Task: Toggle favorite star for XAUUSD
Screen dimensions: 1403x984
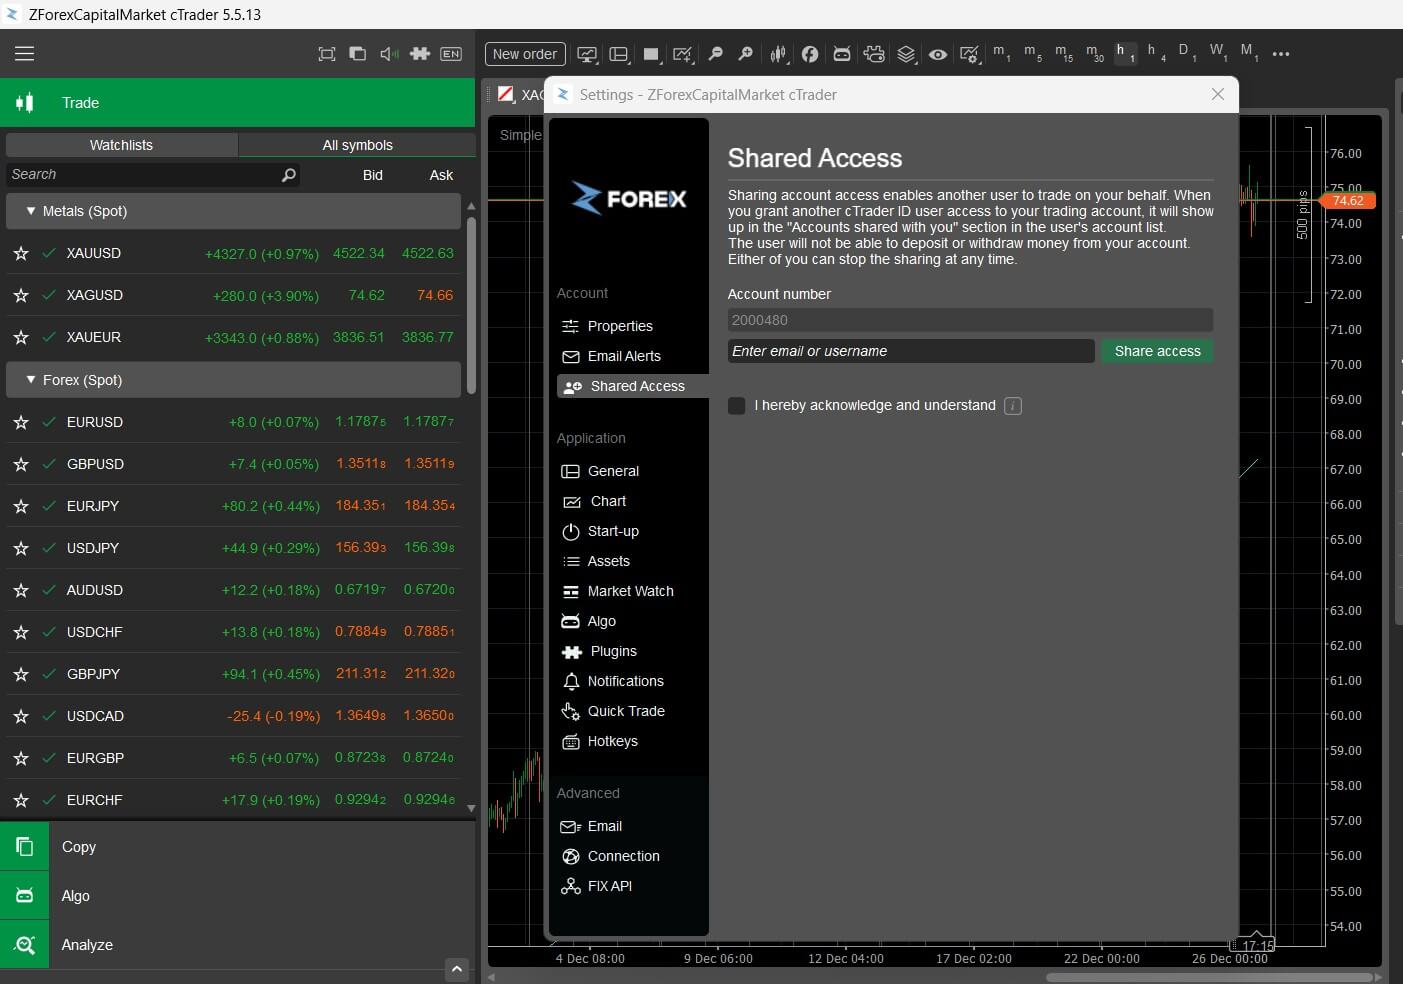Action: point(21,254)
